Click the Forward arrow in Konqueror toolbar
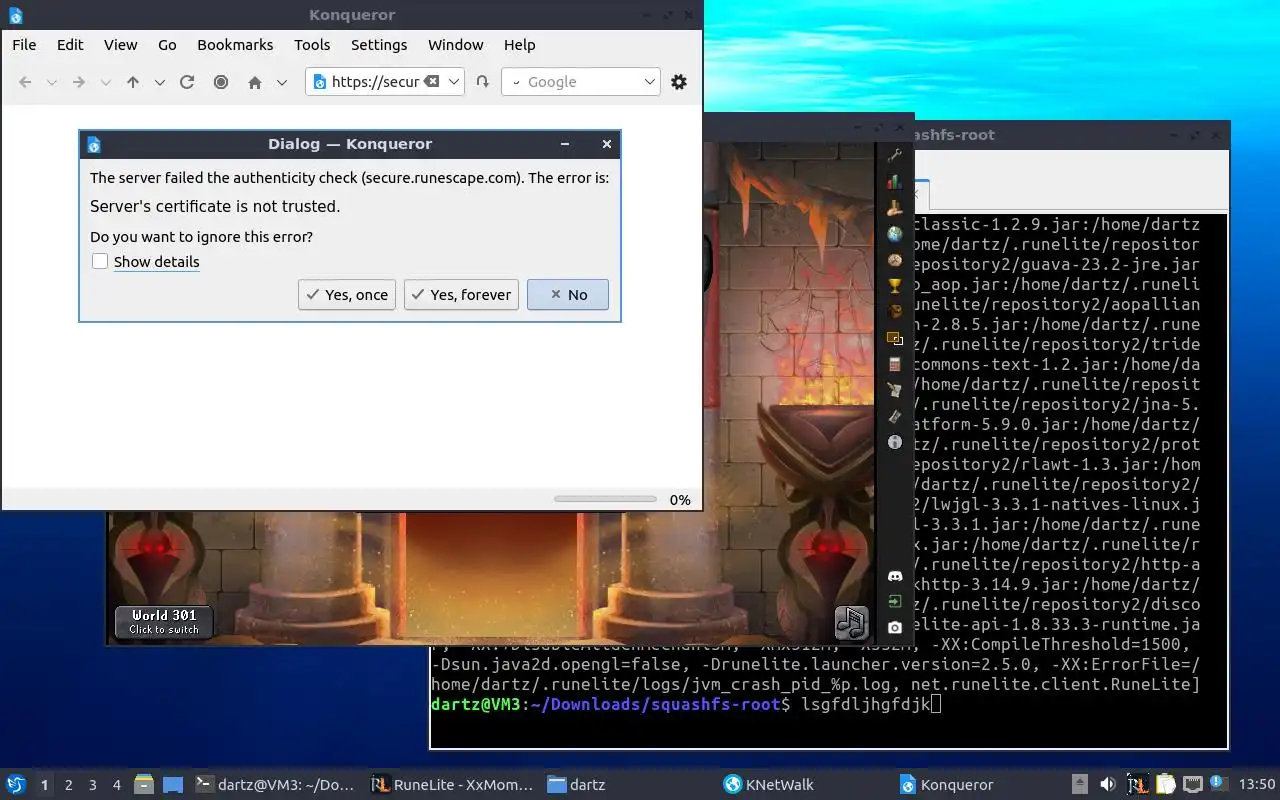The width and height of the screenshot is (1280, 800). point(79,82)
